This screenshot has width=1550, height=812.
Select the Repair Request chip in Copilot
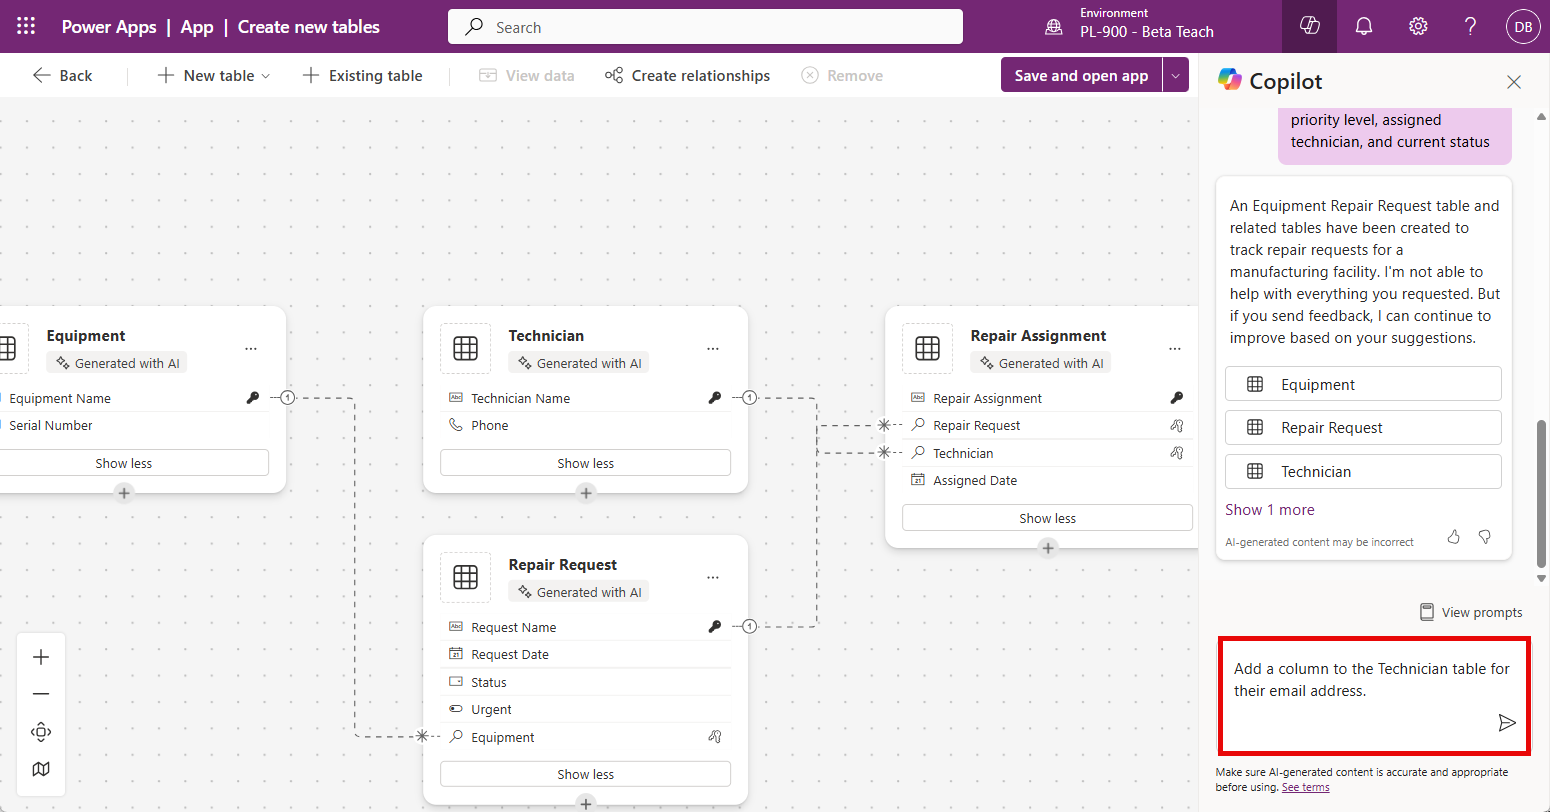pyautogui.click(x=1363, y=427)
